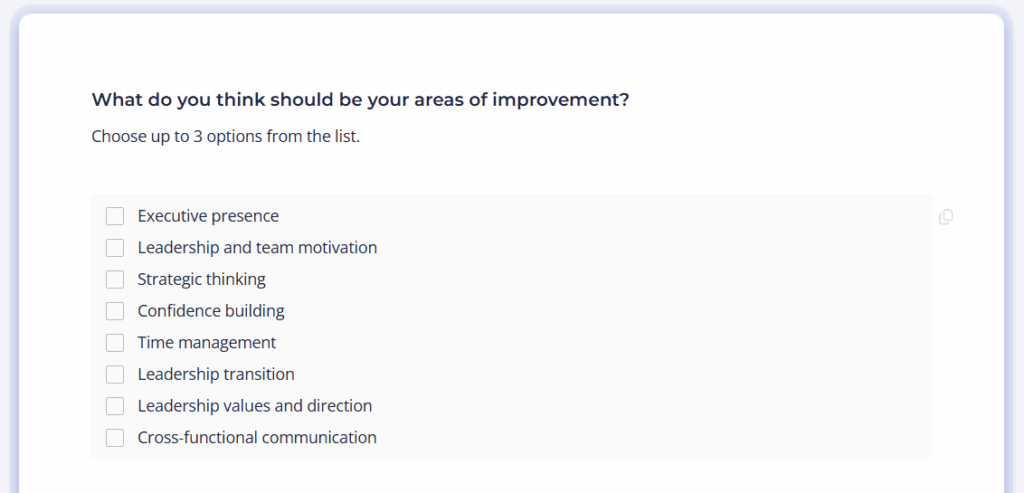Enable the Strategic thinking checkbox
1024x493 pixels.
click(115, 279)
